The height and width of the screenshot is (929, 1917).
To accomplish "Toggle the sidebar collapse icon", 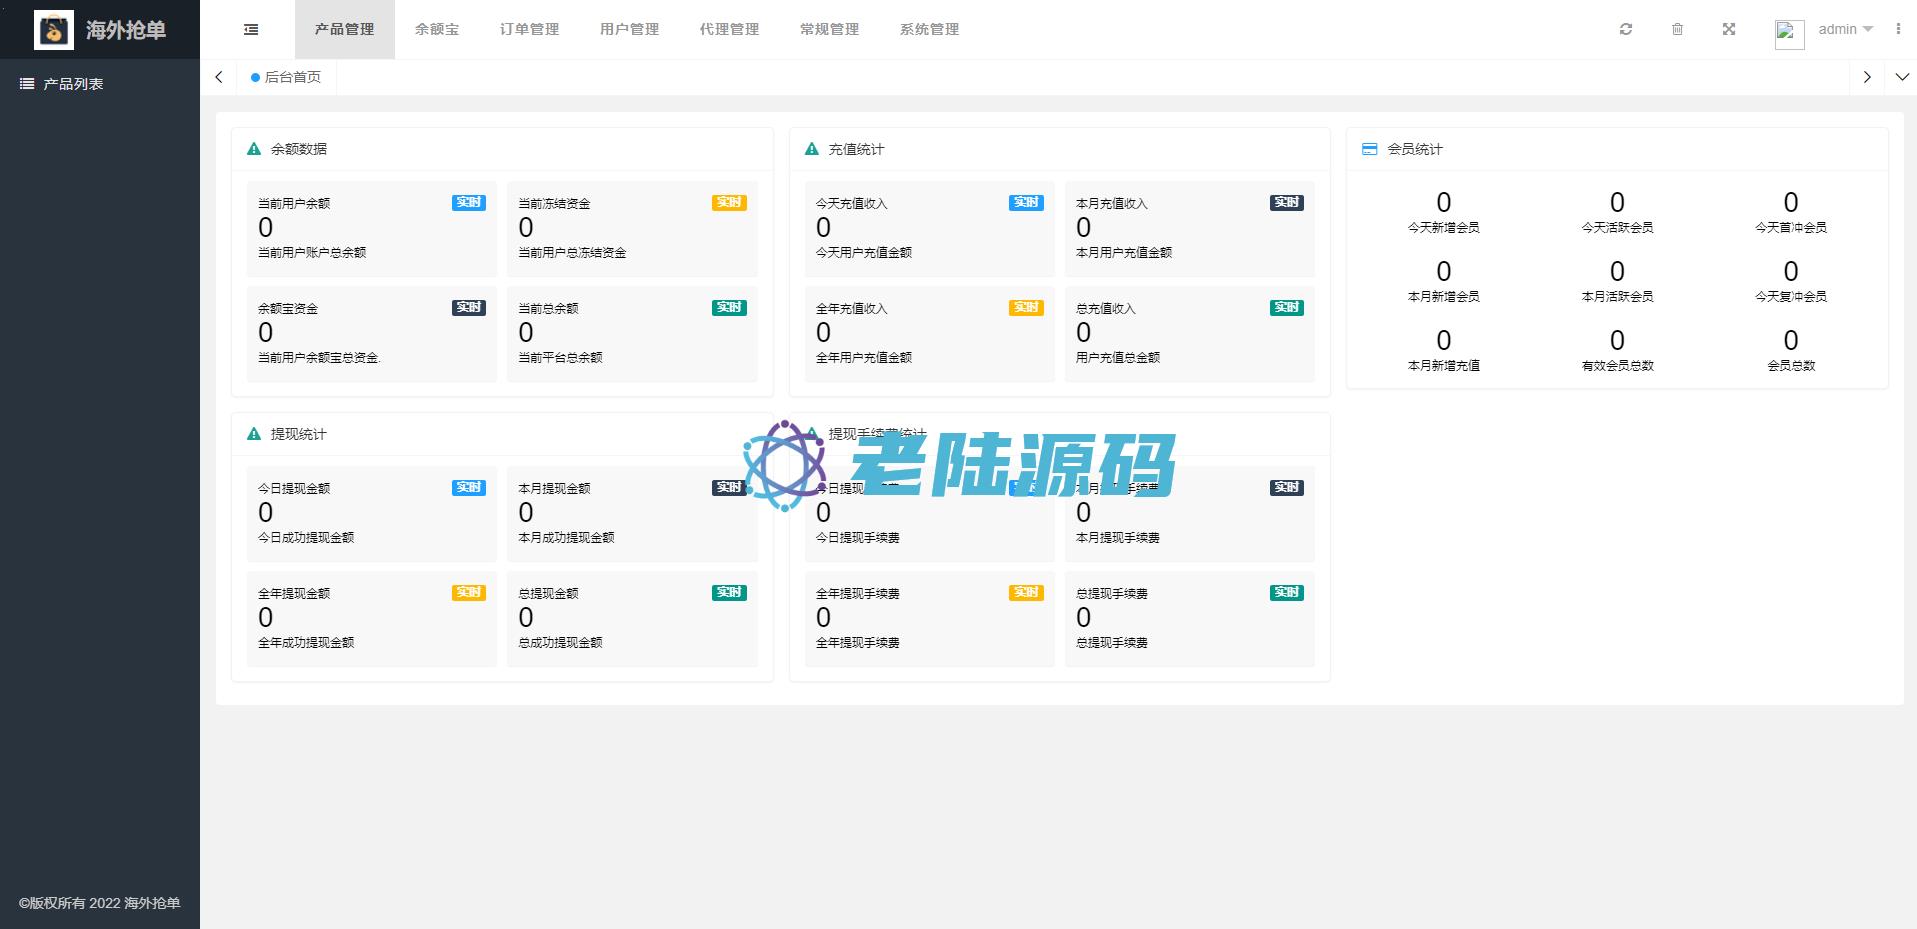I will (251, 30).
